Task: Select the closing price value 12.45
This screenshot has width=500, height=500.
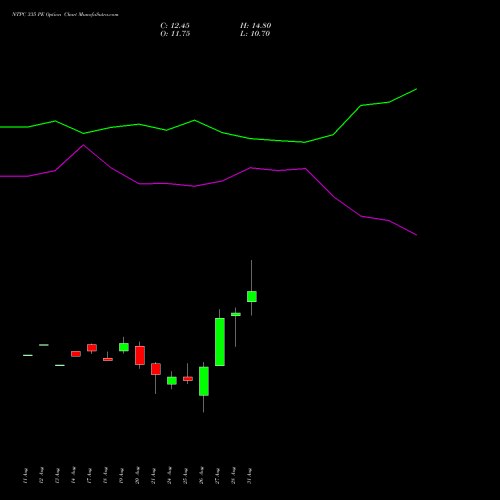Action: click(x=180, y=26)
